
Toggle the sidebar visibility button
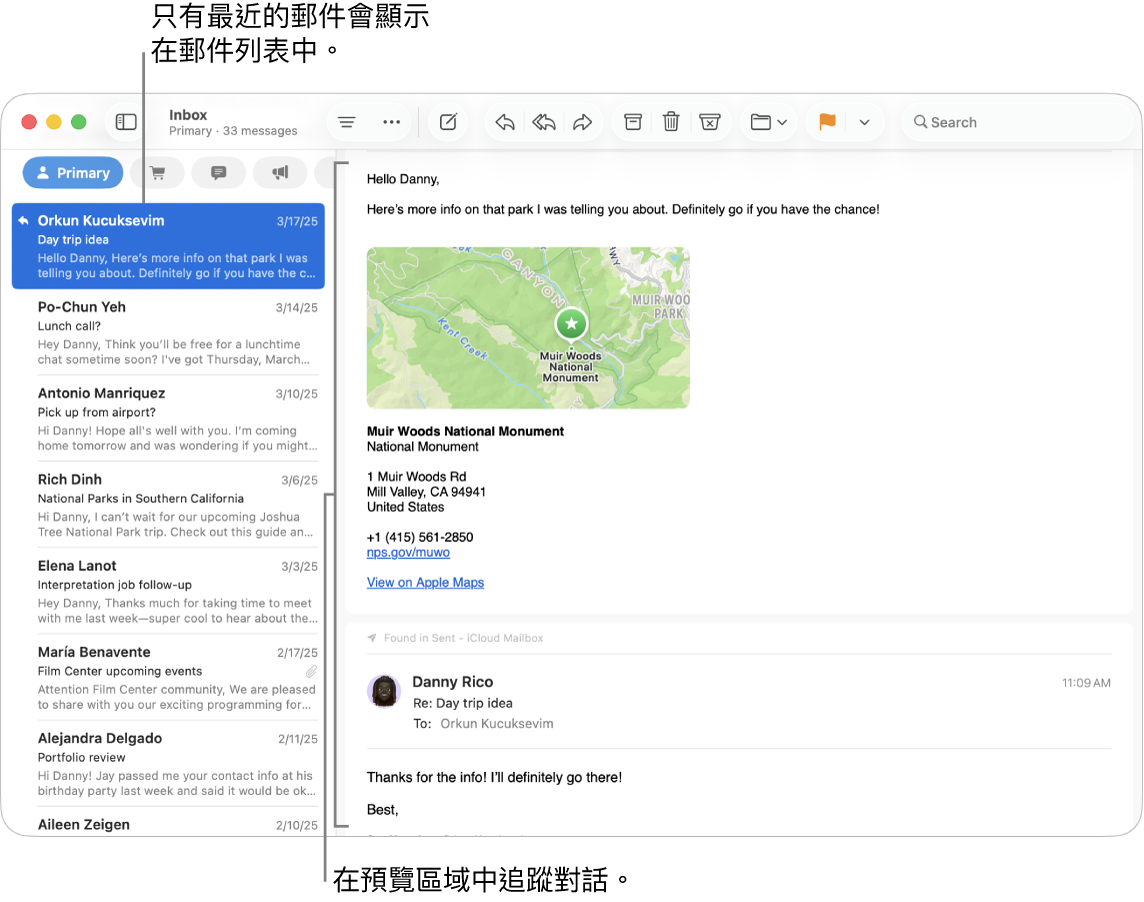click(x=126, y=122)
